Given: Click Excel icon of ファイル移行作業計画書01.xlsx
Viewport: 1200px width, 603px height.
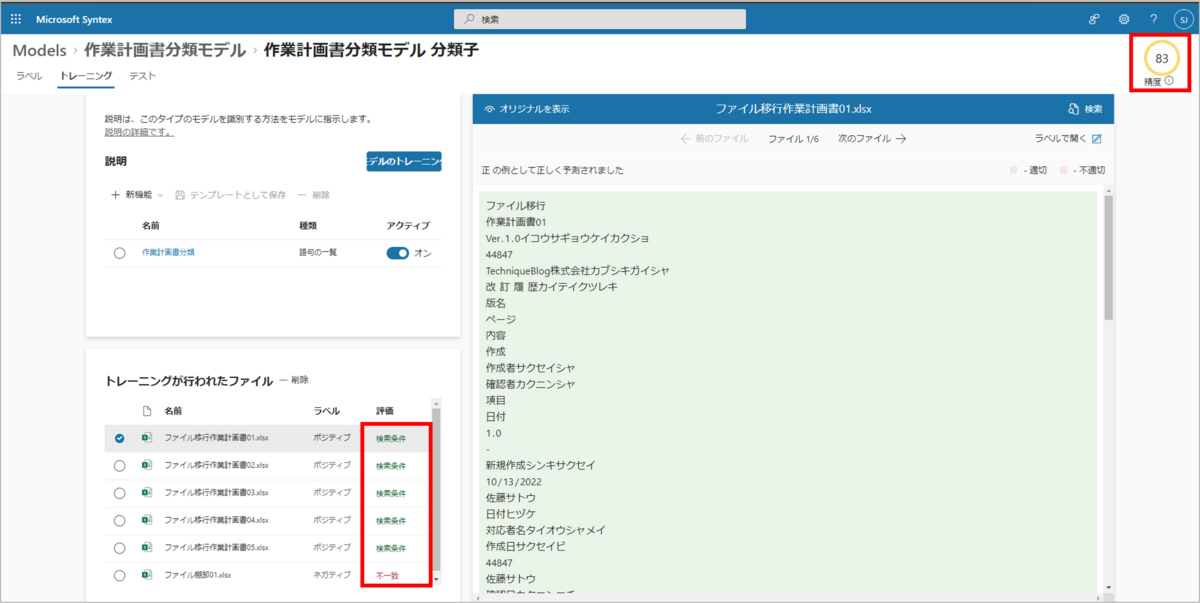Looking at the screenshot, I should [x=147, y=438].
